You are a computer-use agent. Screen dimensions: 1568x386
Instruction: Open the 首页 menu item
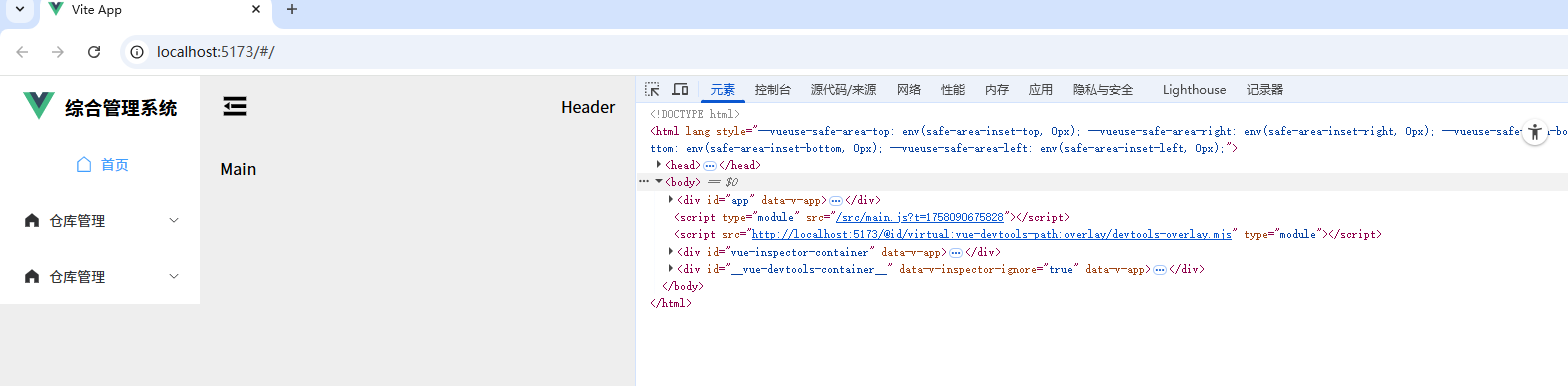100,165
